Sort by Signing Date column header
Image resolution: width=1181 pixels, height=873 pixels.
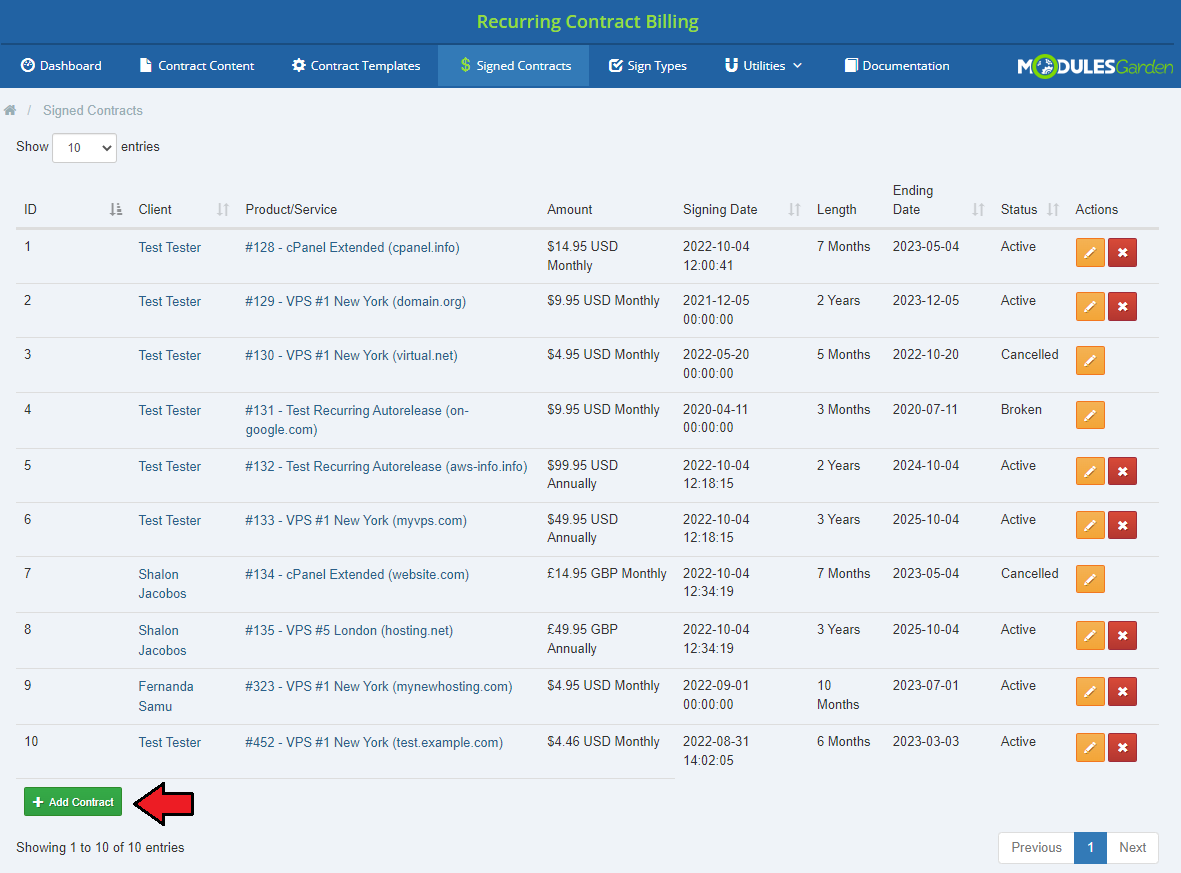(741, 209)
